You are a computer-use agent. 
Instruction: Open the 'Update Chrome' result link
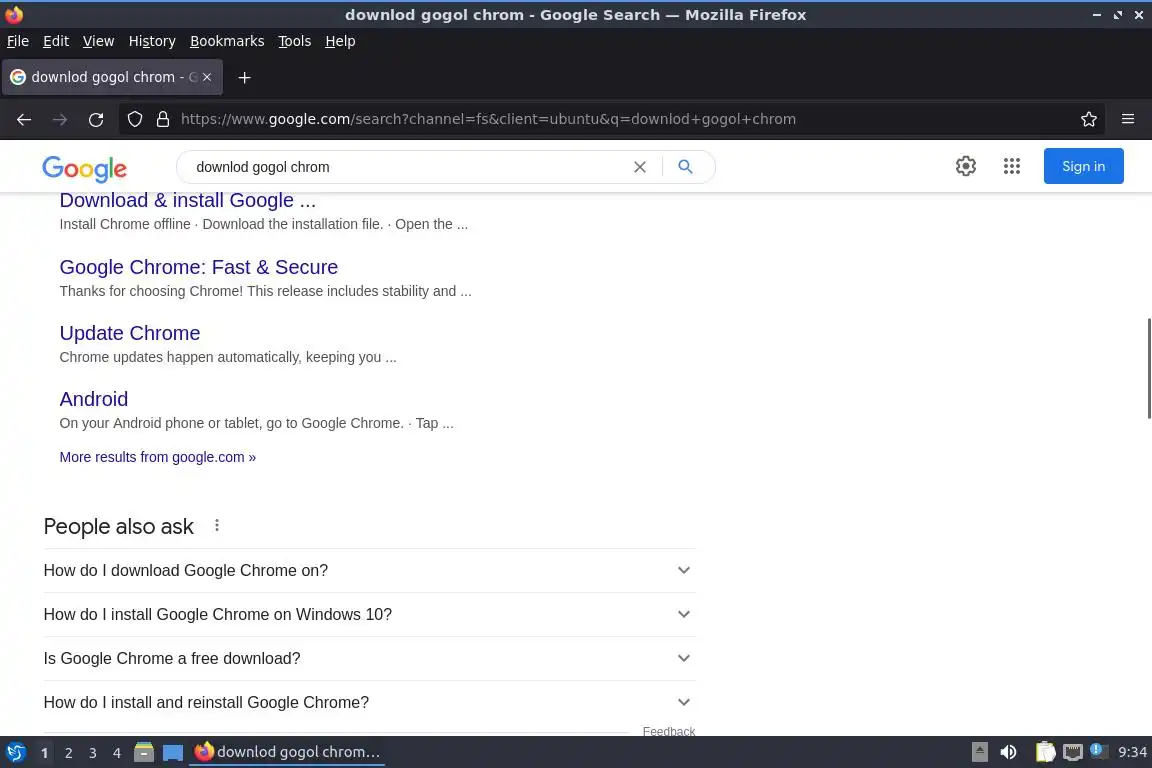129,333
